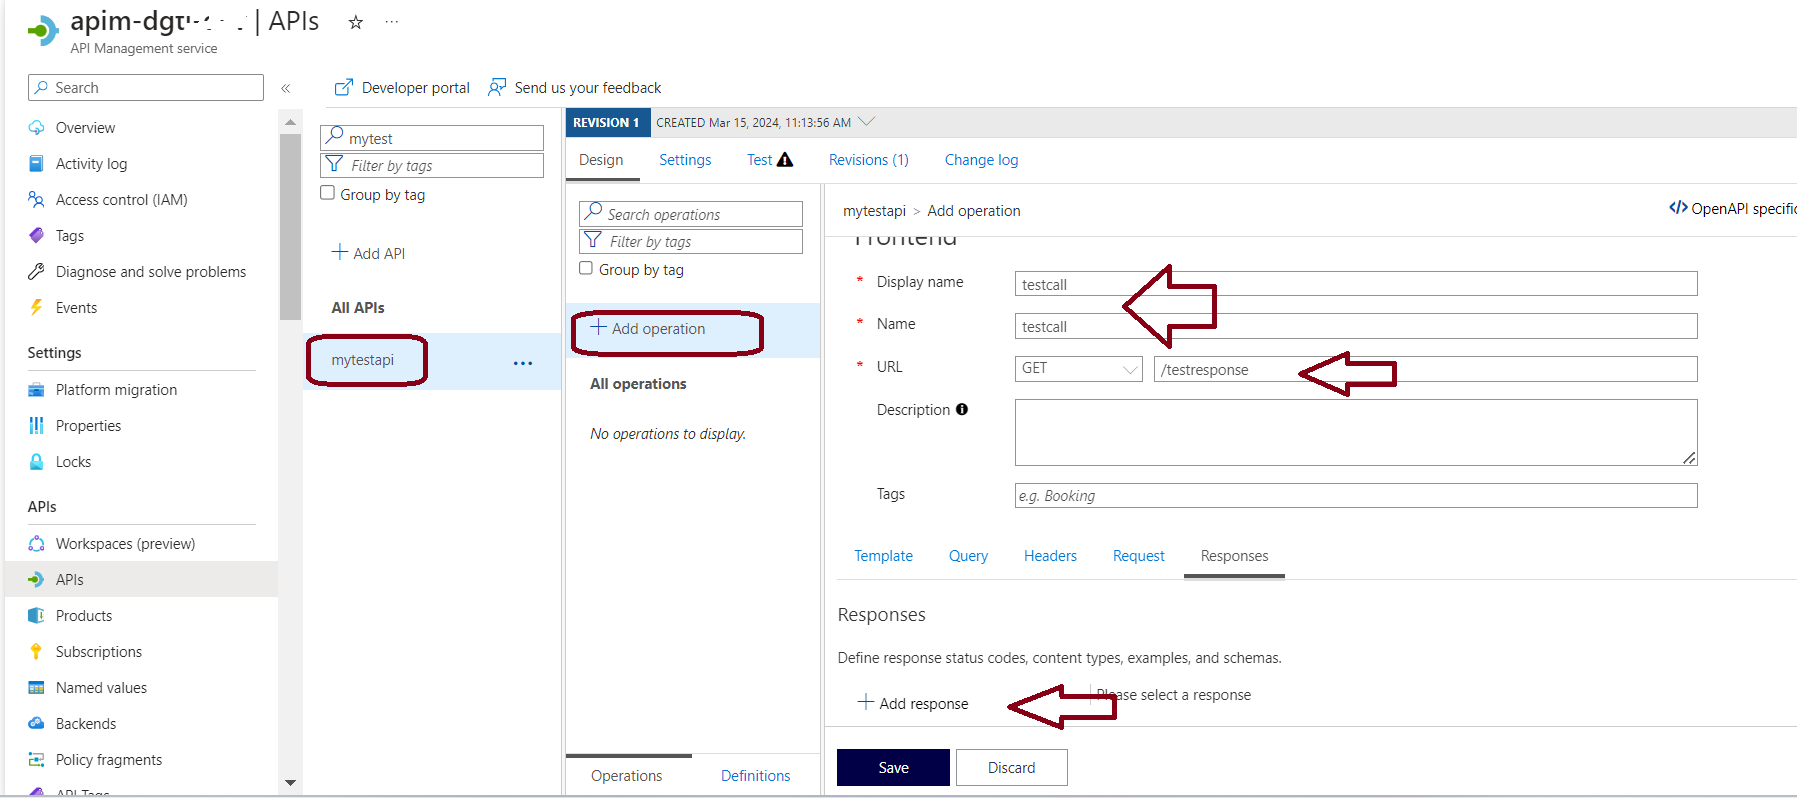Click the Diagnose and solve problems wrench icon

[37, 272]
